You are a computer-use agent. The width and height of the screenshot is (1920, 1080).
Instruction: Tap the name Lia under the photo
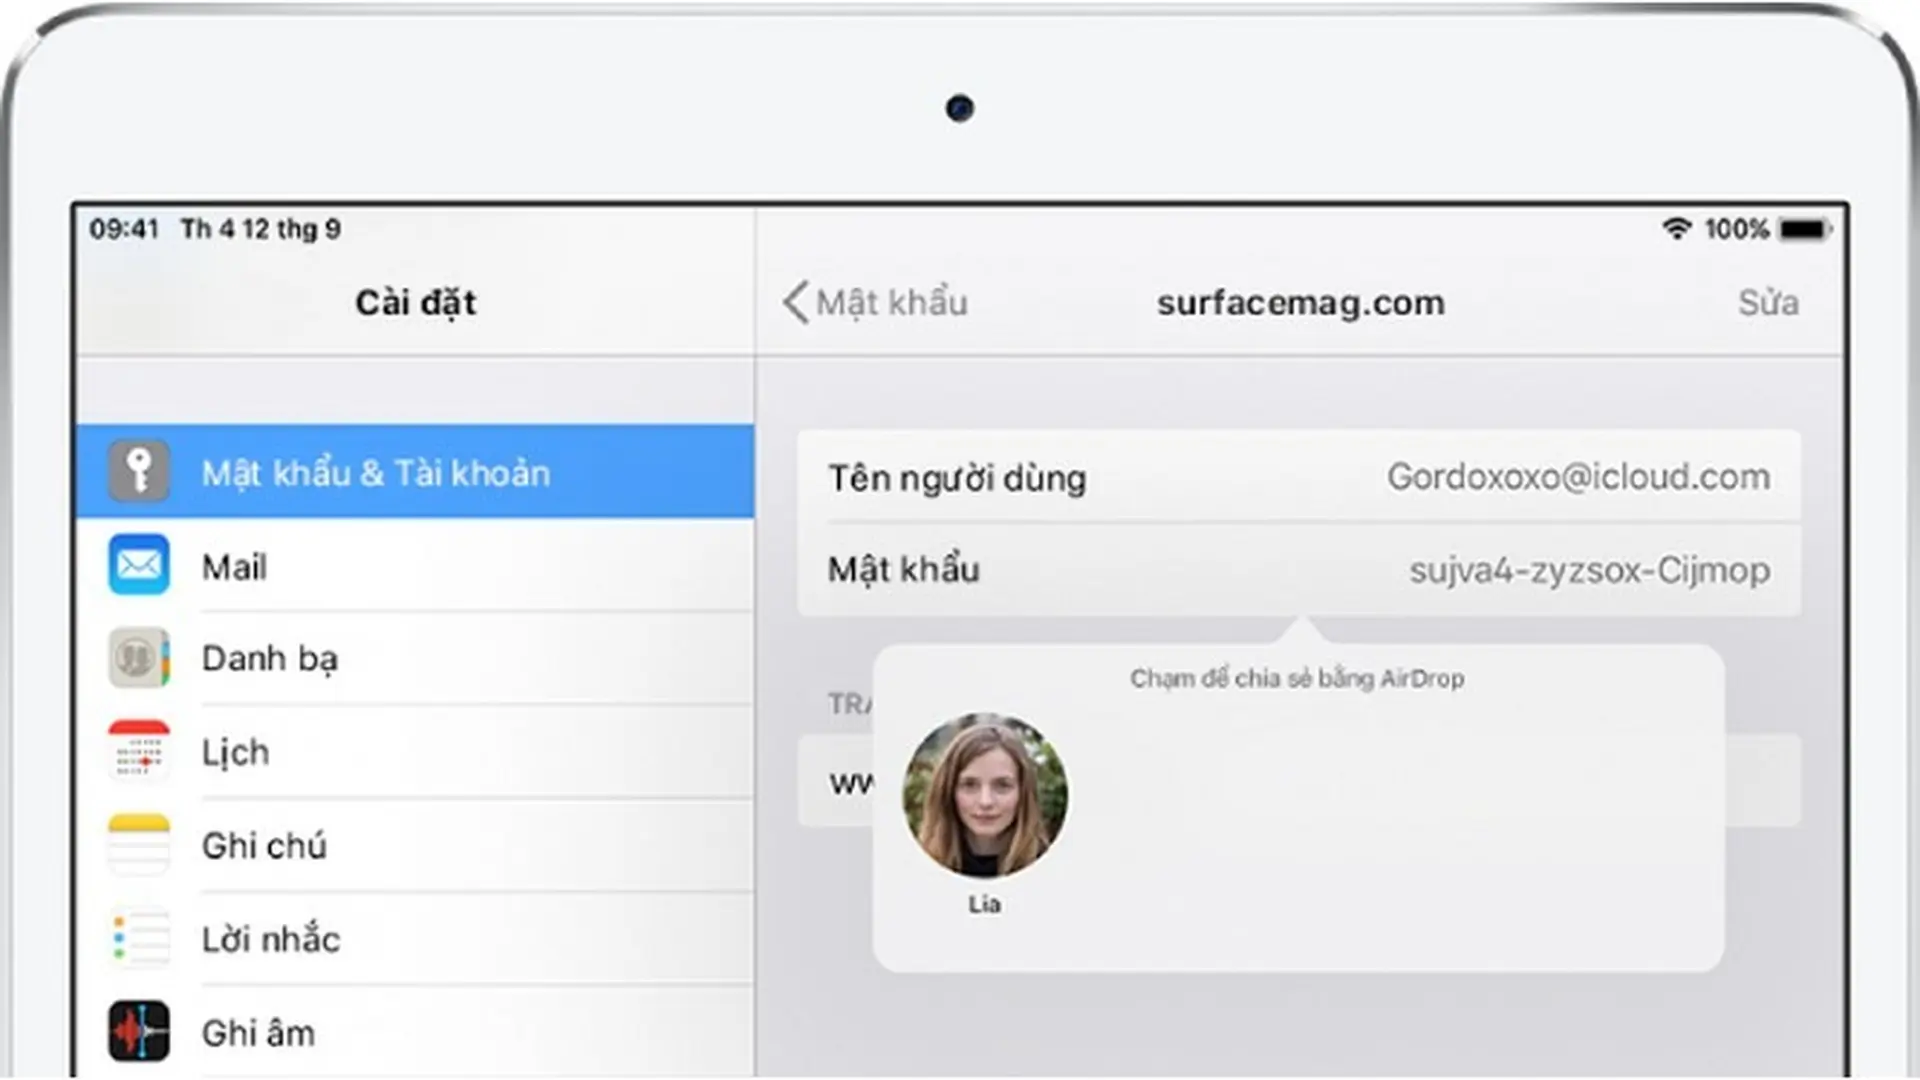point(984,904)
